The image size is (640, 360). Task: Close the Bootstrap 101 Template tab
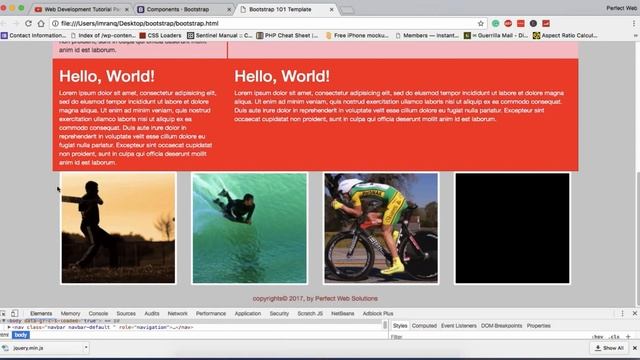pos(332,9)
